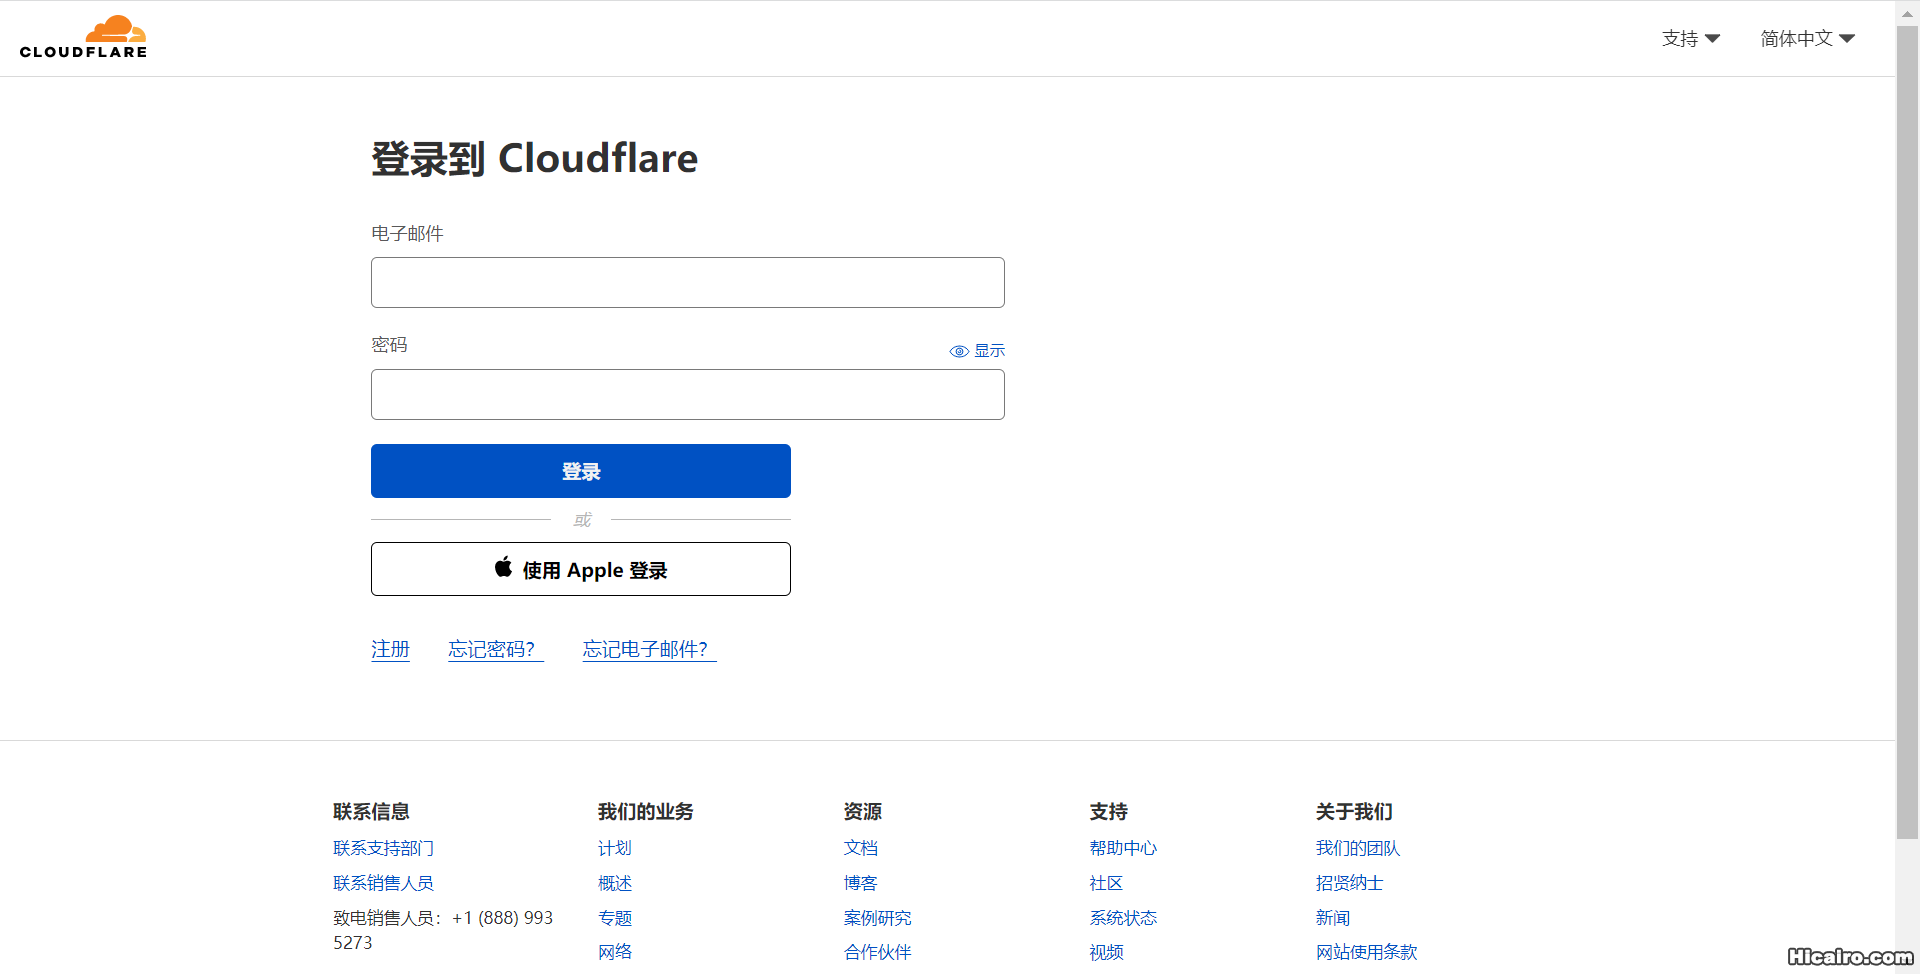Image resolution: width=1920 pixels, height=974 pixels.
Task: Open the 网络 footer link
Action: click(614, 952)
